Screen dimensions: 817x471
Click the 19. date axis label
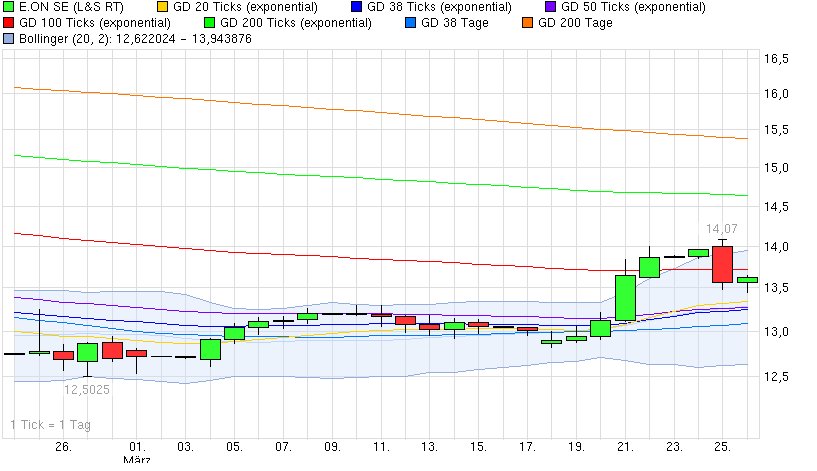click(x=576, y=447)
